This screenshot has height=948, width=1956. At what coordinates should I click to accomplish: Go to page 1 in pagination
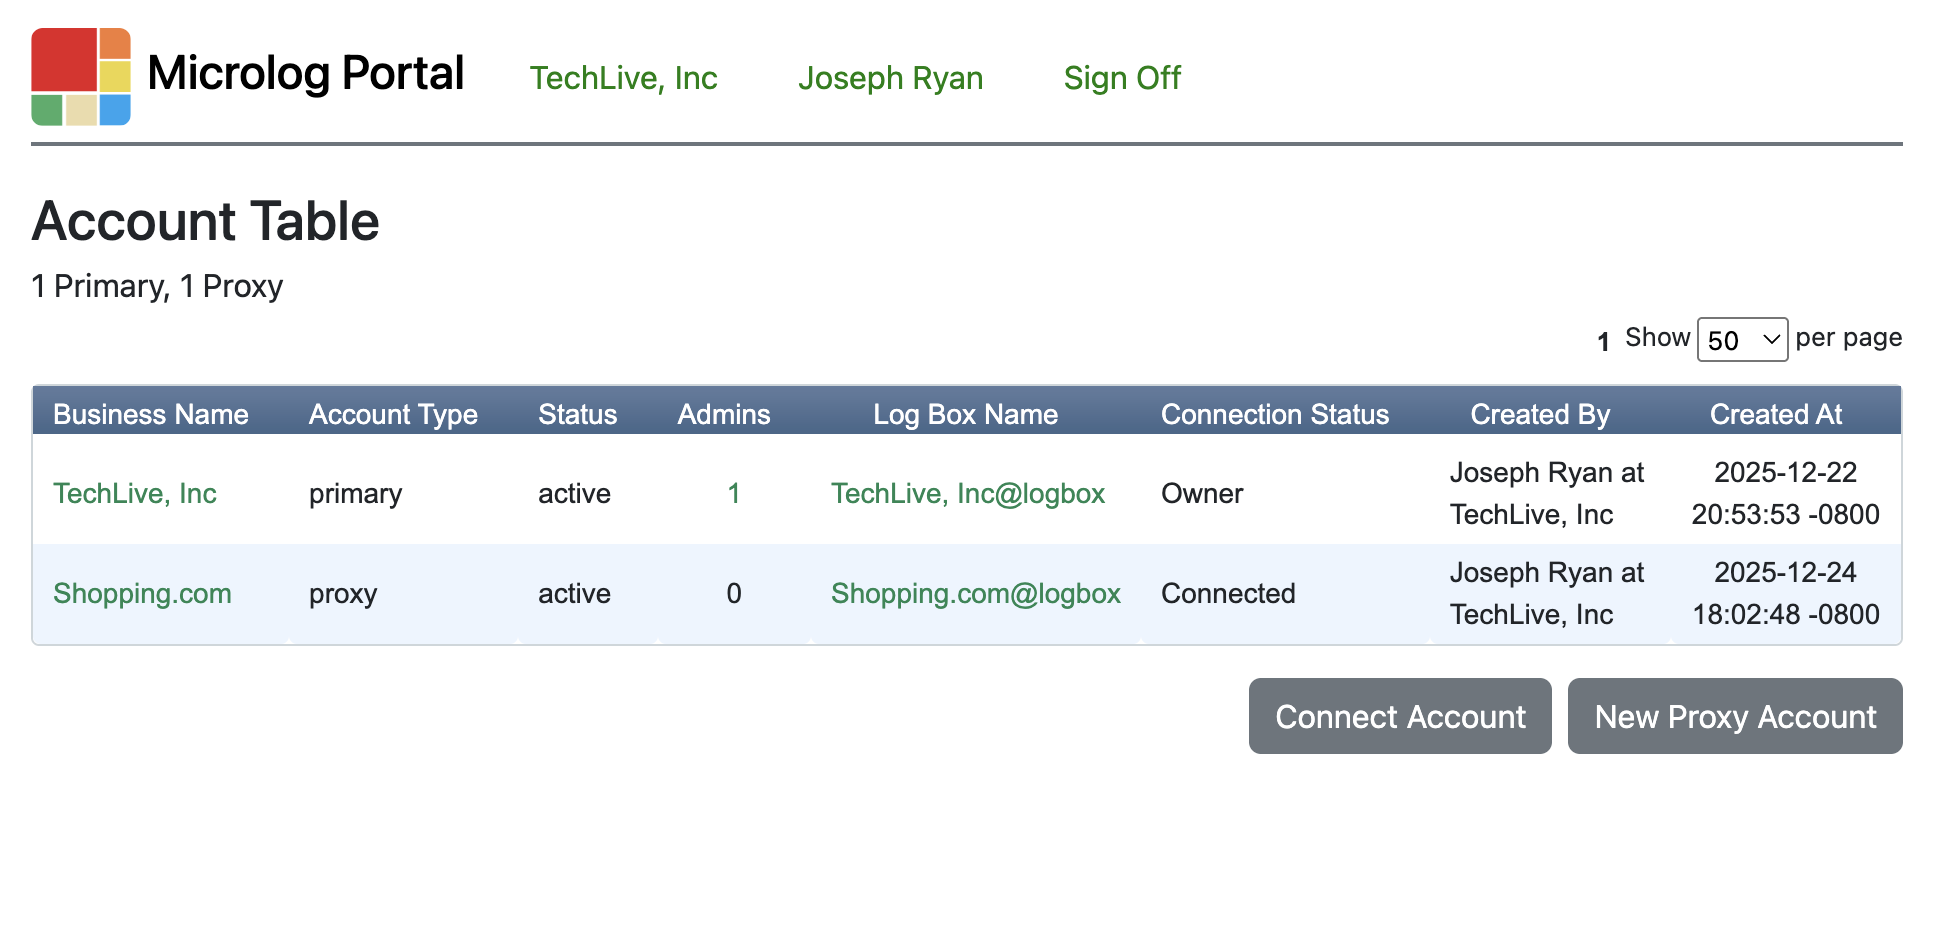point(1603,342)
